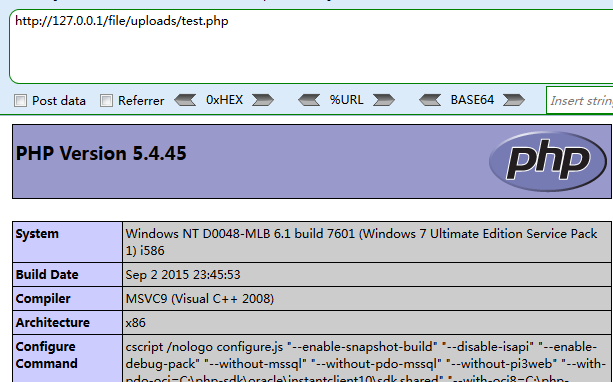This screenshot has width=613, height=382.
Task: Click the 0xHEX decode left arrow
Action: click(185, 100)
